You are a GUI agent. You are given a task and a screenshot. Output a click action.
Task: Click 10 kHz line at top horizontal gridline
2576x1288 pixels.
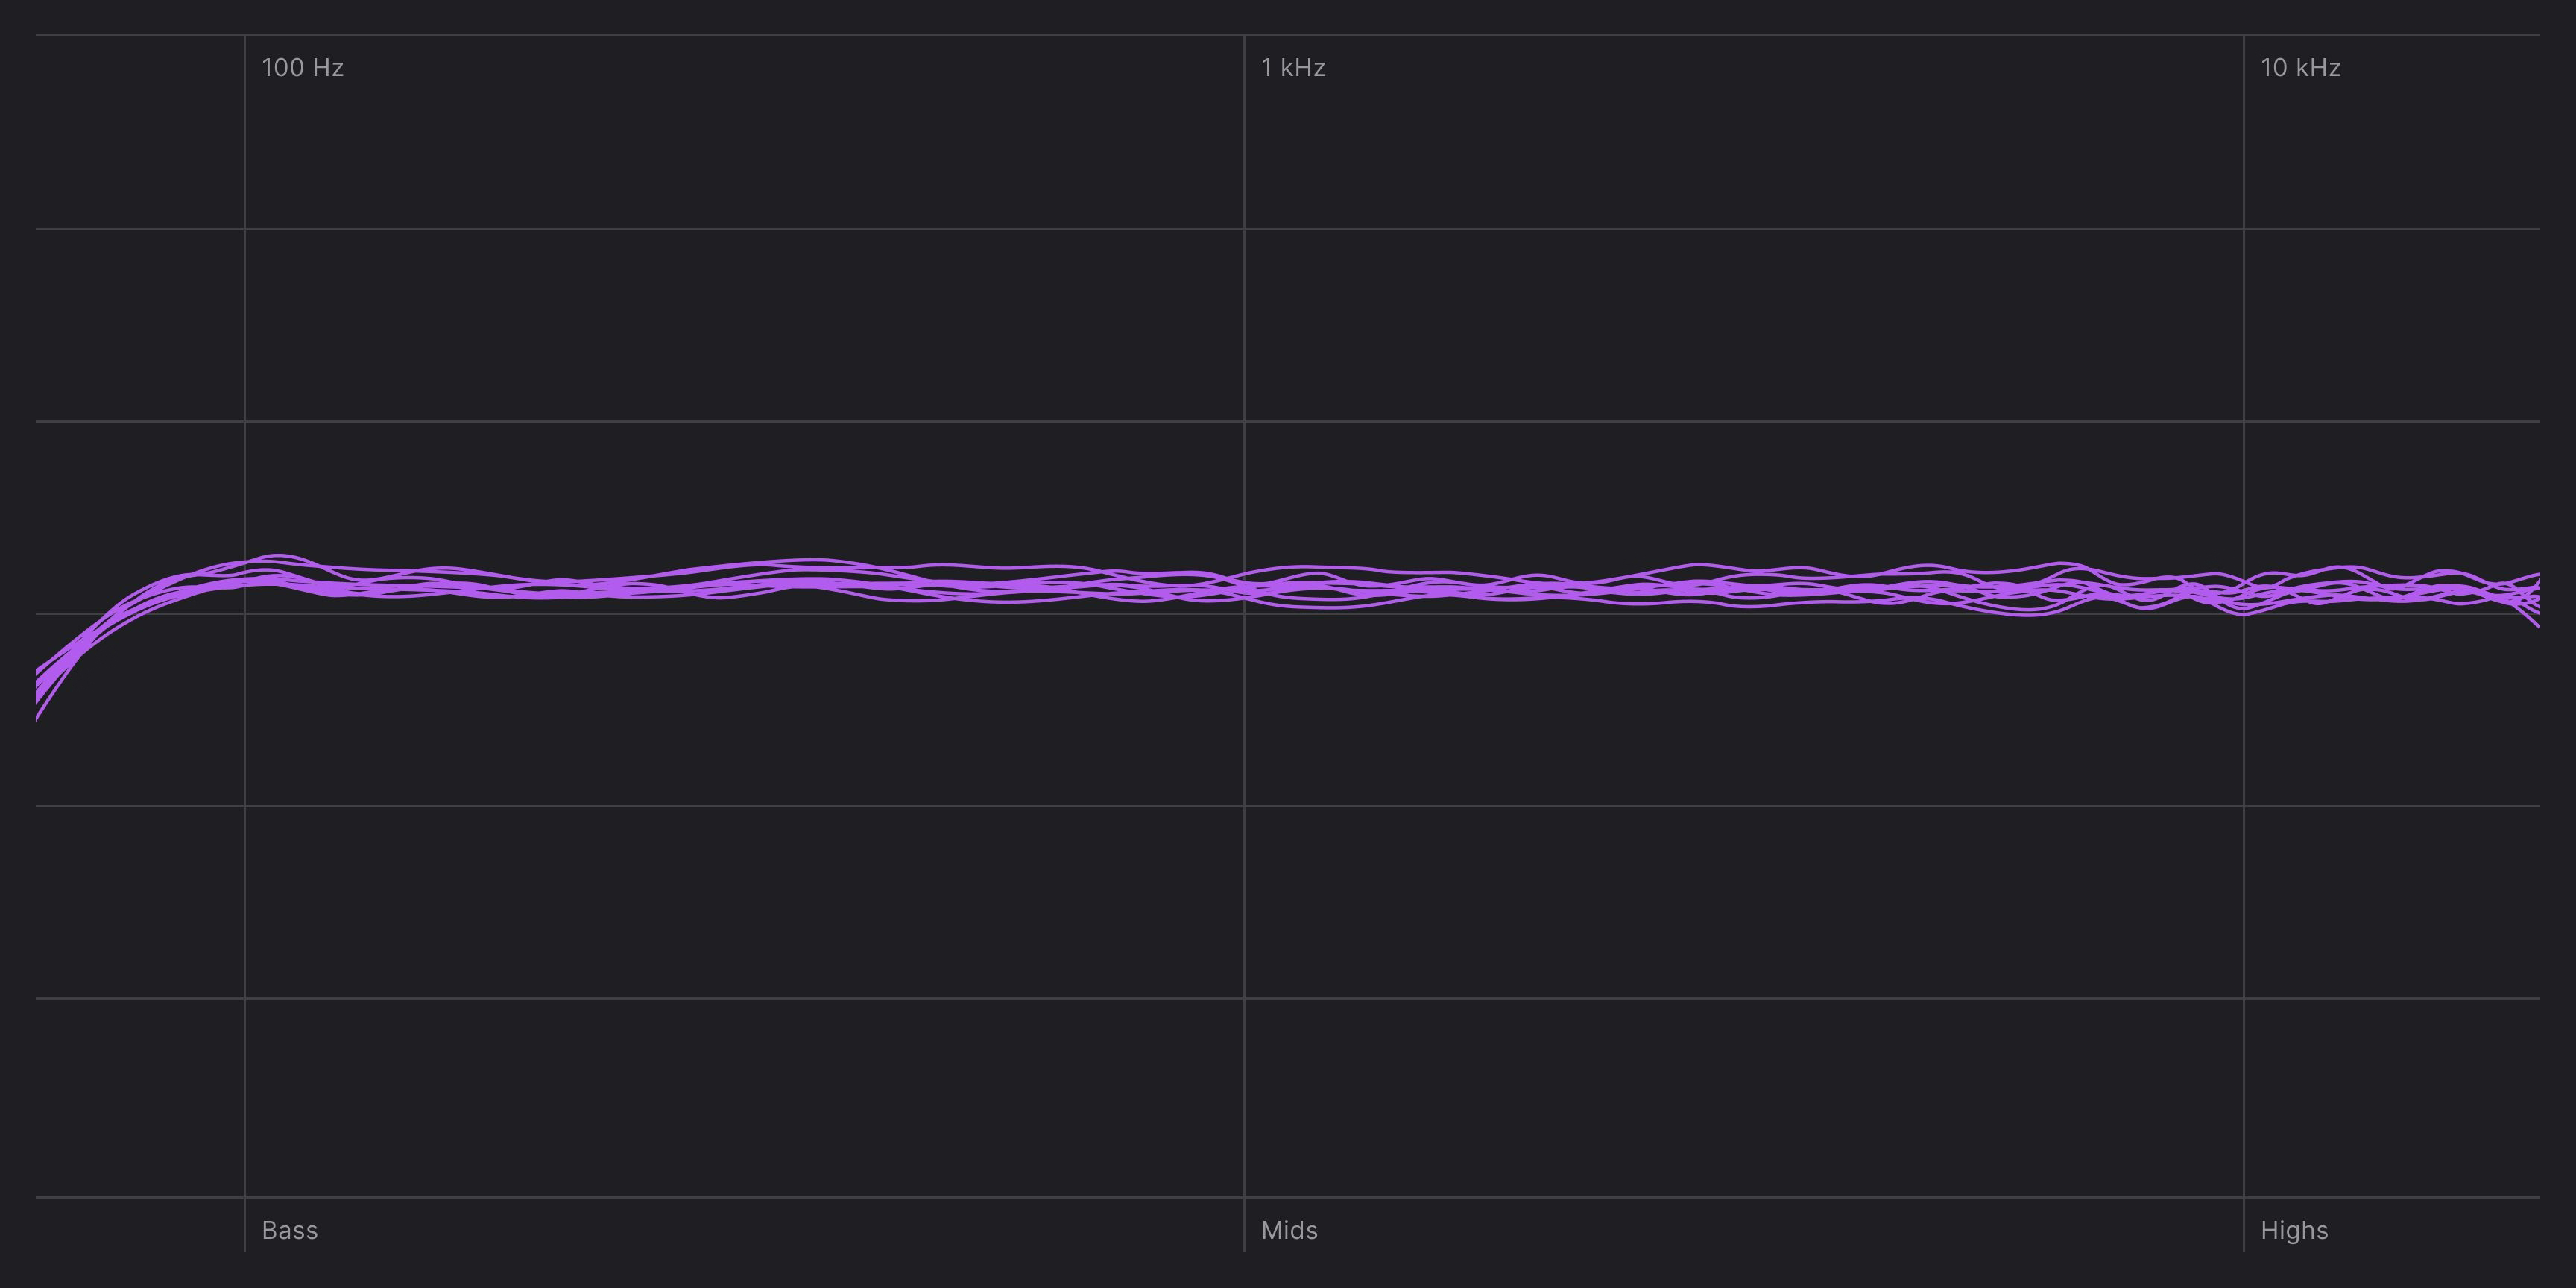[x=2243, y=35]
